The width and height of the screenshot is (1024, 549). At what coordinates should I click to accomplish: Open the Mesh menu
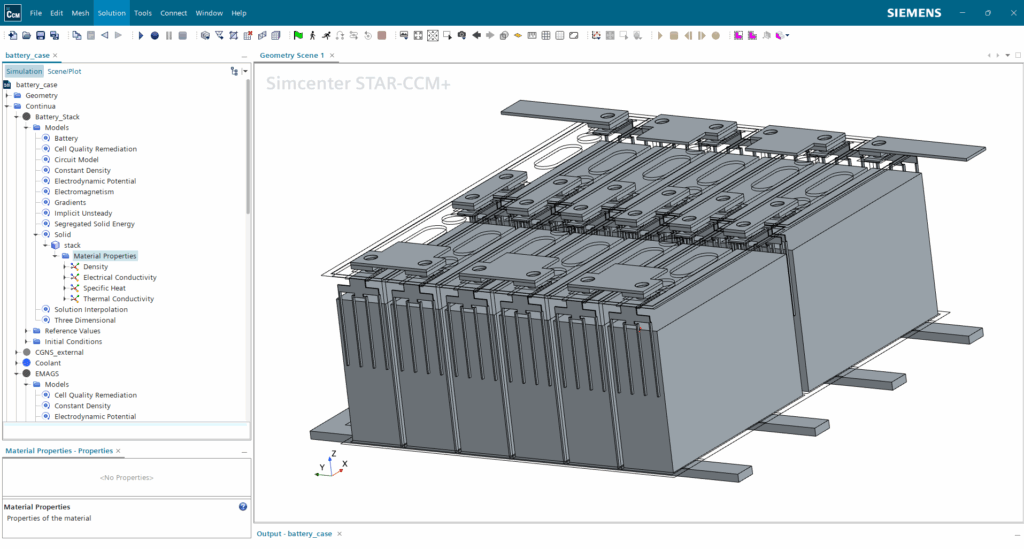pyautogui.click(x=80, y=13)
